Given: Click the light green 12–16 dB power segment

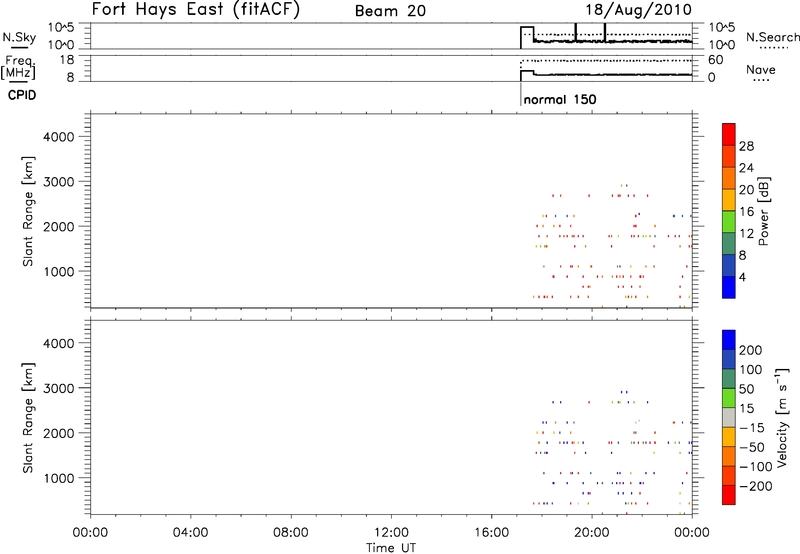Looking at the screenshot, I should pos(729,221).
